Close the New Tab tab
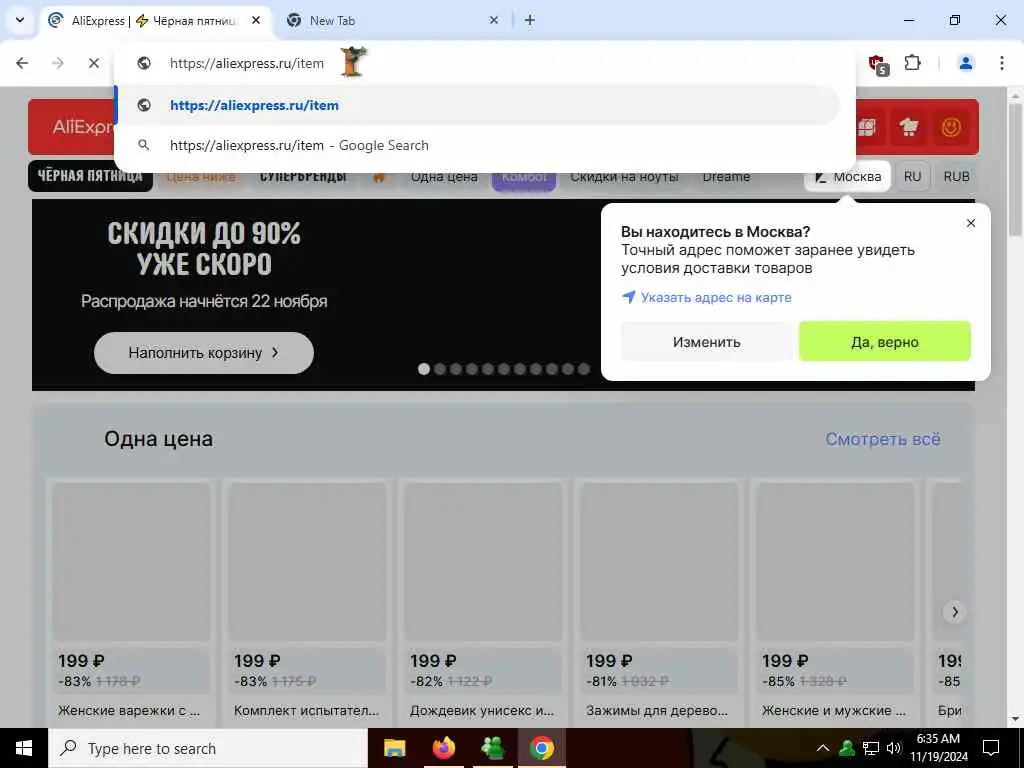The image size is (1024, 768). pyautogui.click(x=494, y=20)
